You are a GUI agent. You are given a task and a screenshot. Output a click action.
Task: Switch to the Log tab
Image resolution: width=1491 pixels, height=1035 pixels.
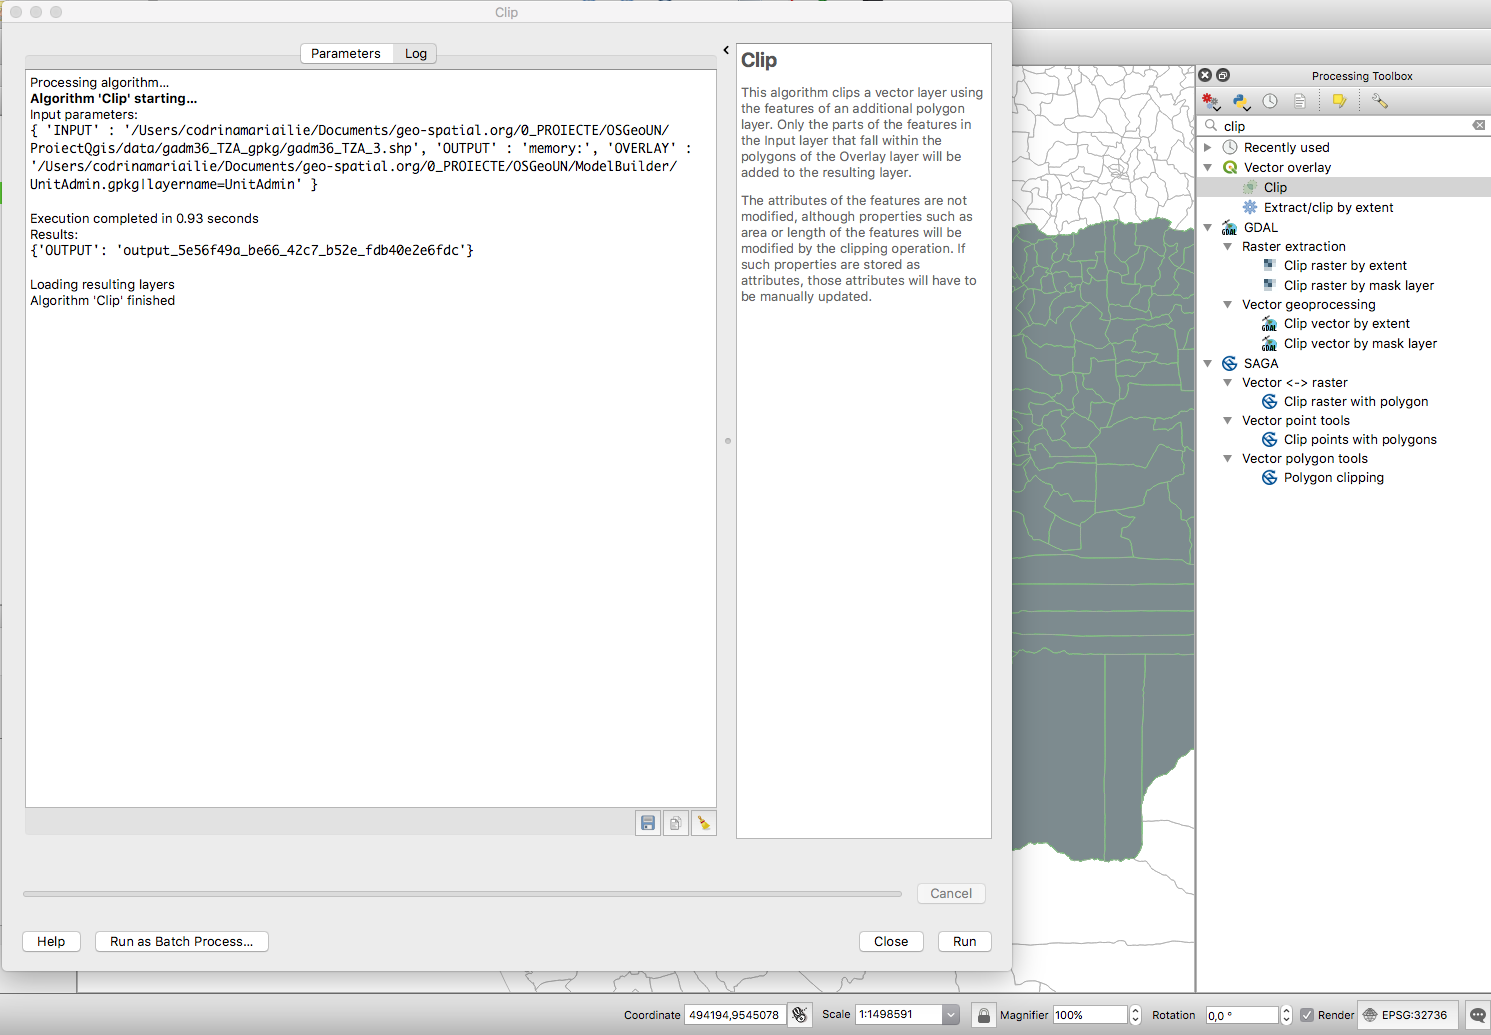(x=416, y=54)
